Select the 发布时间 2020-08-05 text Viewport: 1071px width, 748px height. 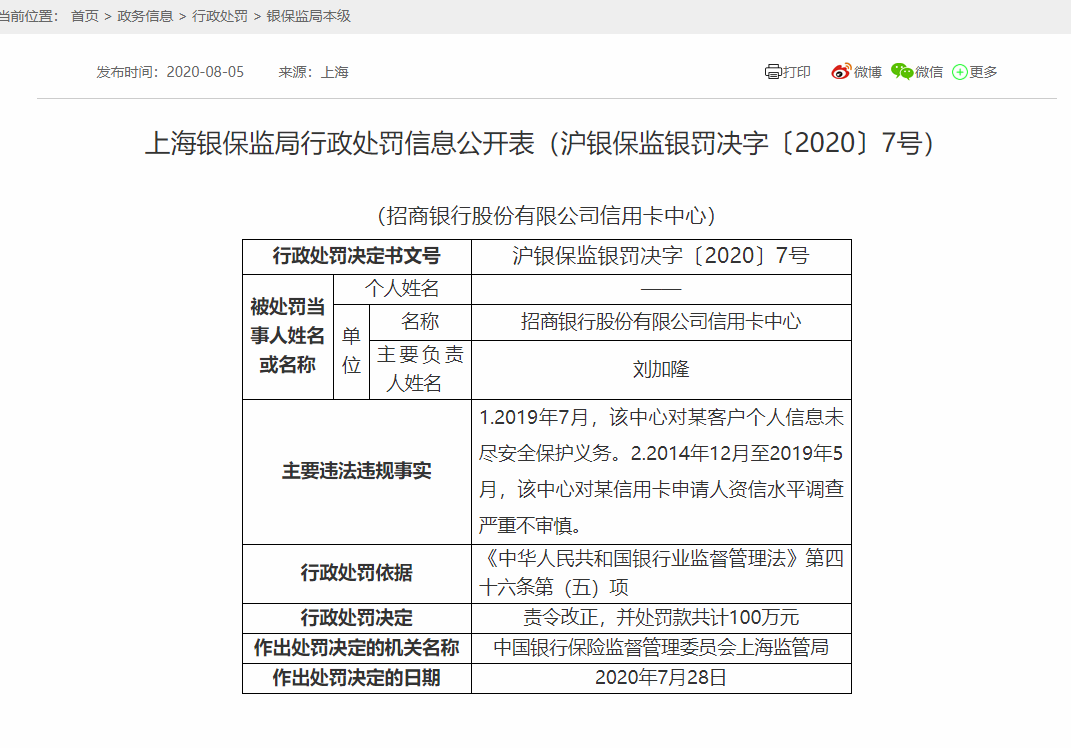pyautogui.click(x=170, y=72)
